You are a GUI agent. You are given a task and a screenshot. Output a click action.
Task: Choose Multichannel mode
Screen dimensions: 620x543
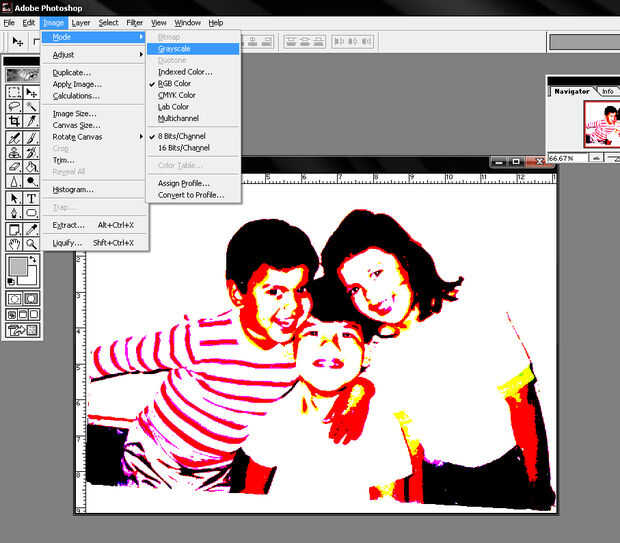pyautogui.click(x=193, y=118)
